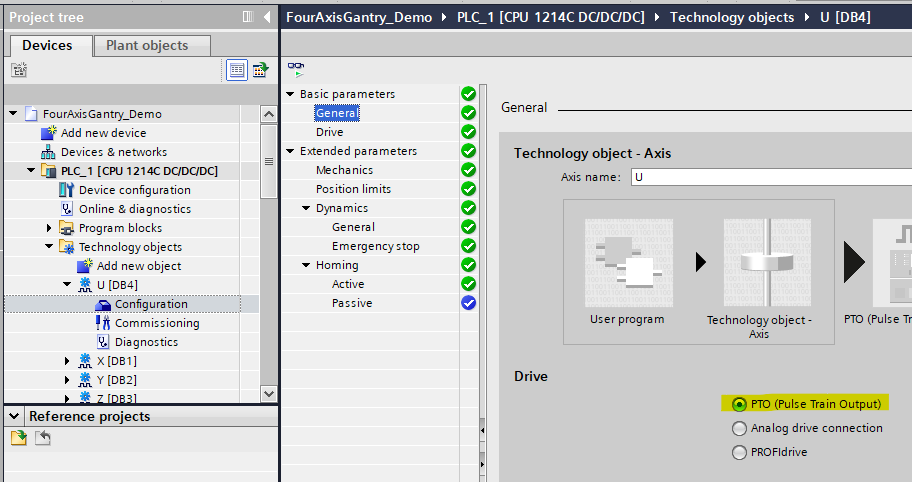Viewport: 912px width, 482px height.
Task: Collapse the Extended parameters section
Action: tap(290, 151)
